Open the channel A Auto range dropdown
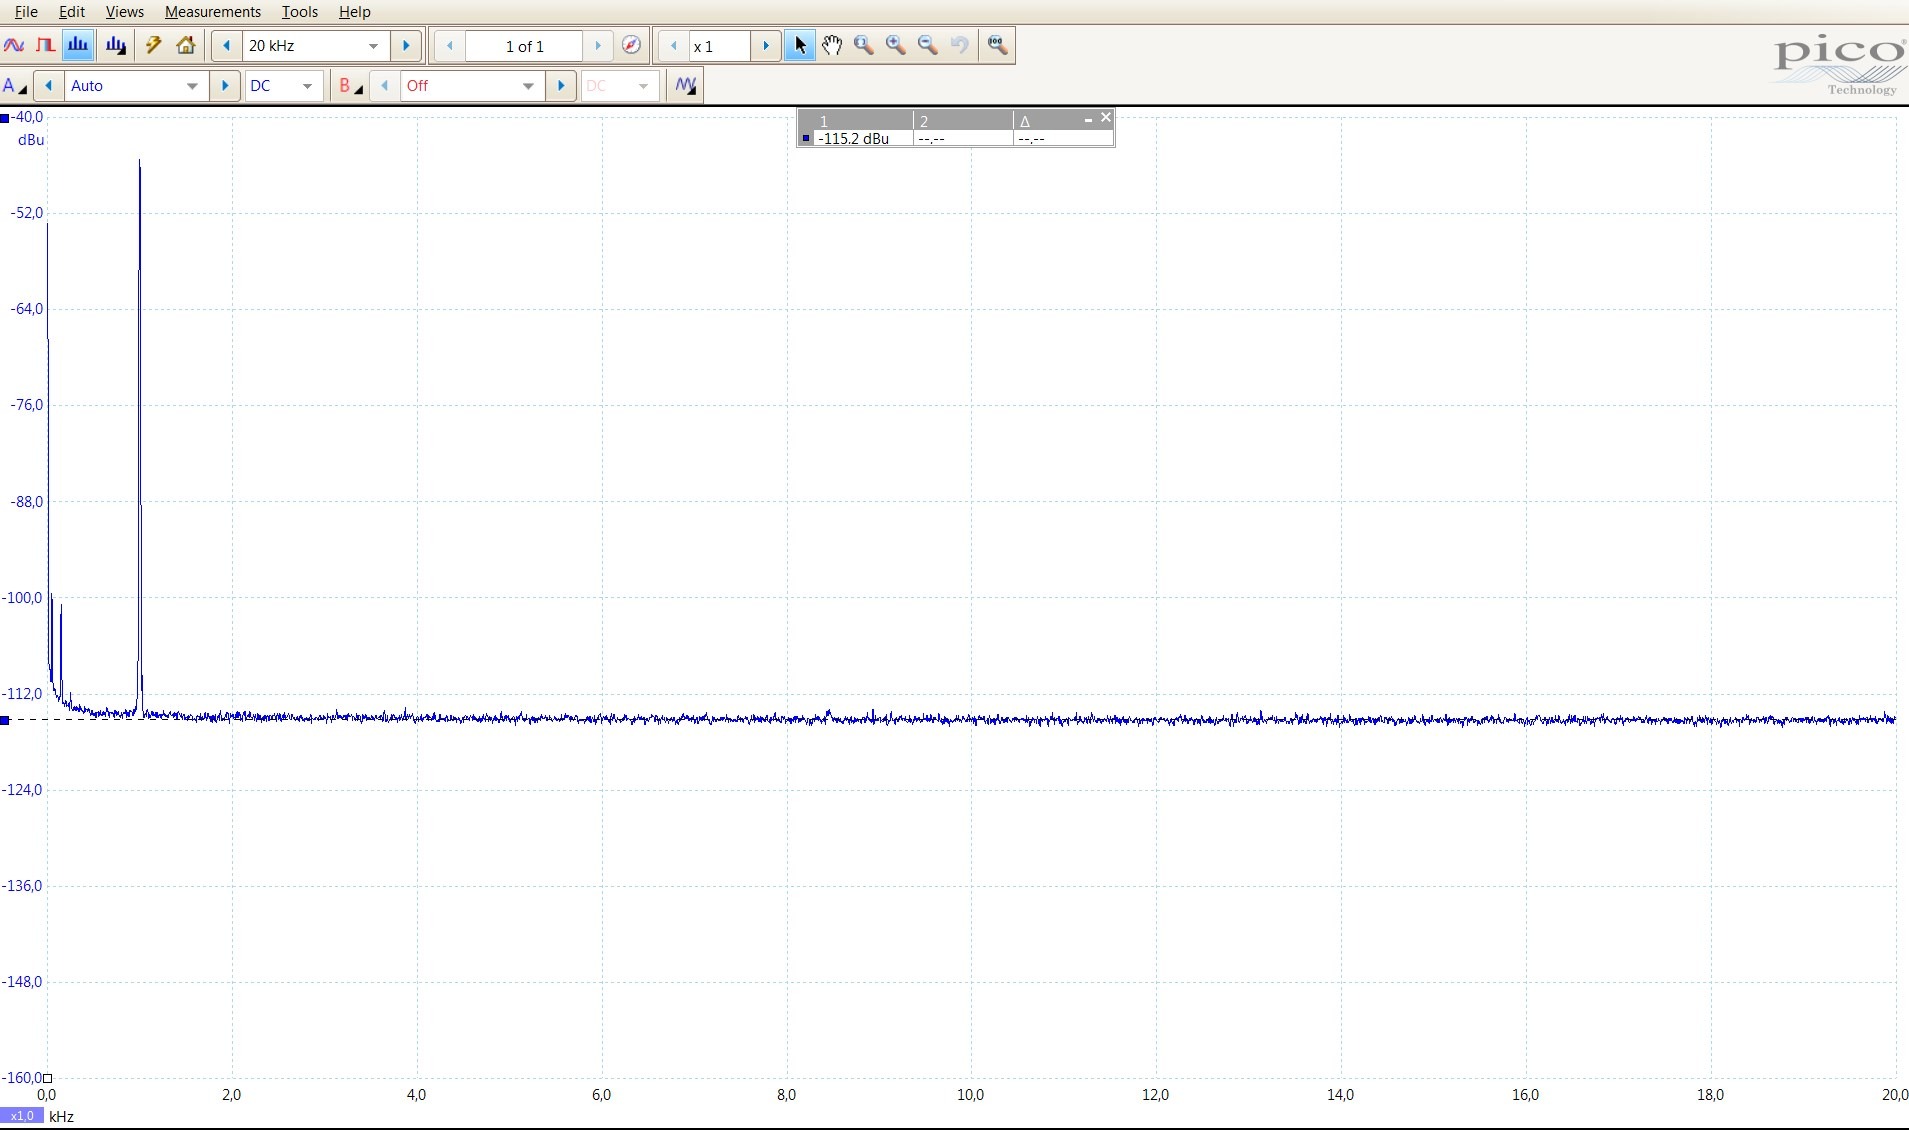This screenshot has width=1909, height=1130. pos(192,86)
